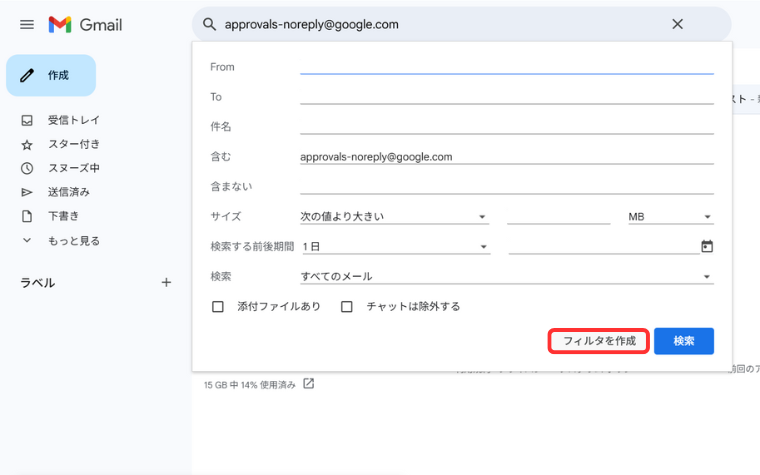Image resolution: width=760 pixels, height=475 pixels.
Task: Click the draft document icon
Action: (27, 216)
